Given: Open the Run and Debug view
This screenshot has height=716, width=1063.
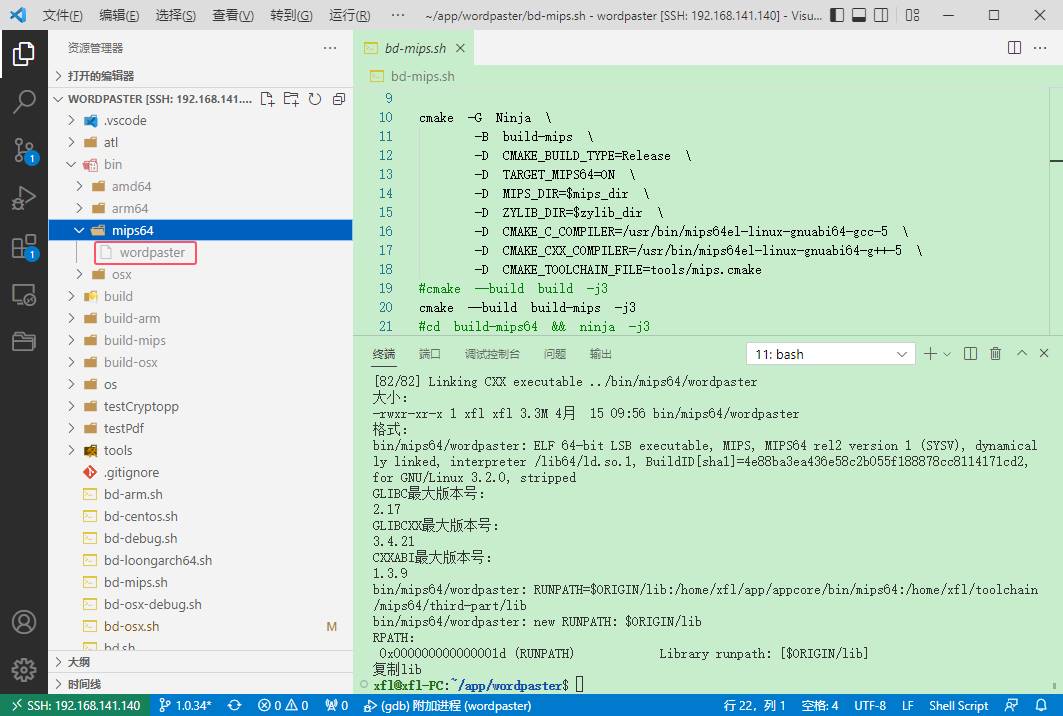Looking at the screenshot, I should [x=23, y=198].
